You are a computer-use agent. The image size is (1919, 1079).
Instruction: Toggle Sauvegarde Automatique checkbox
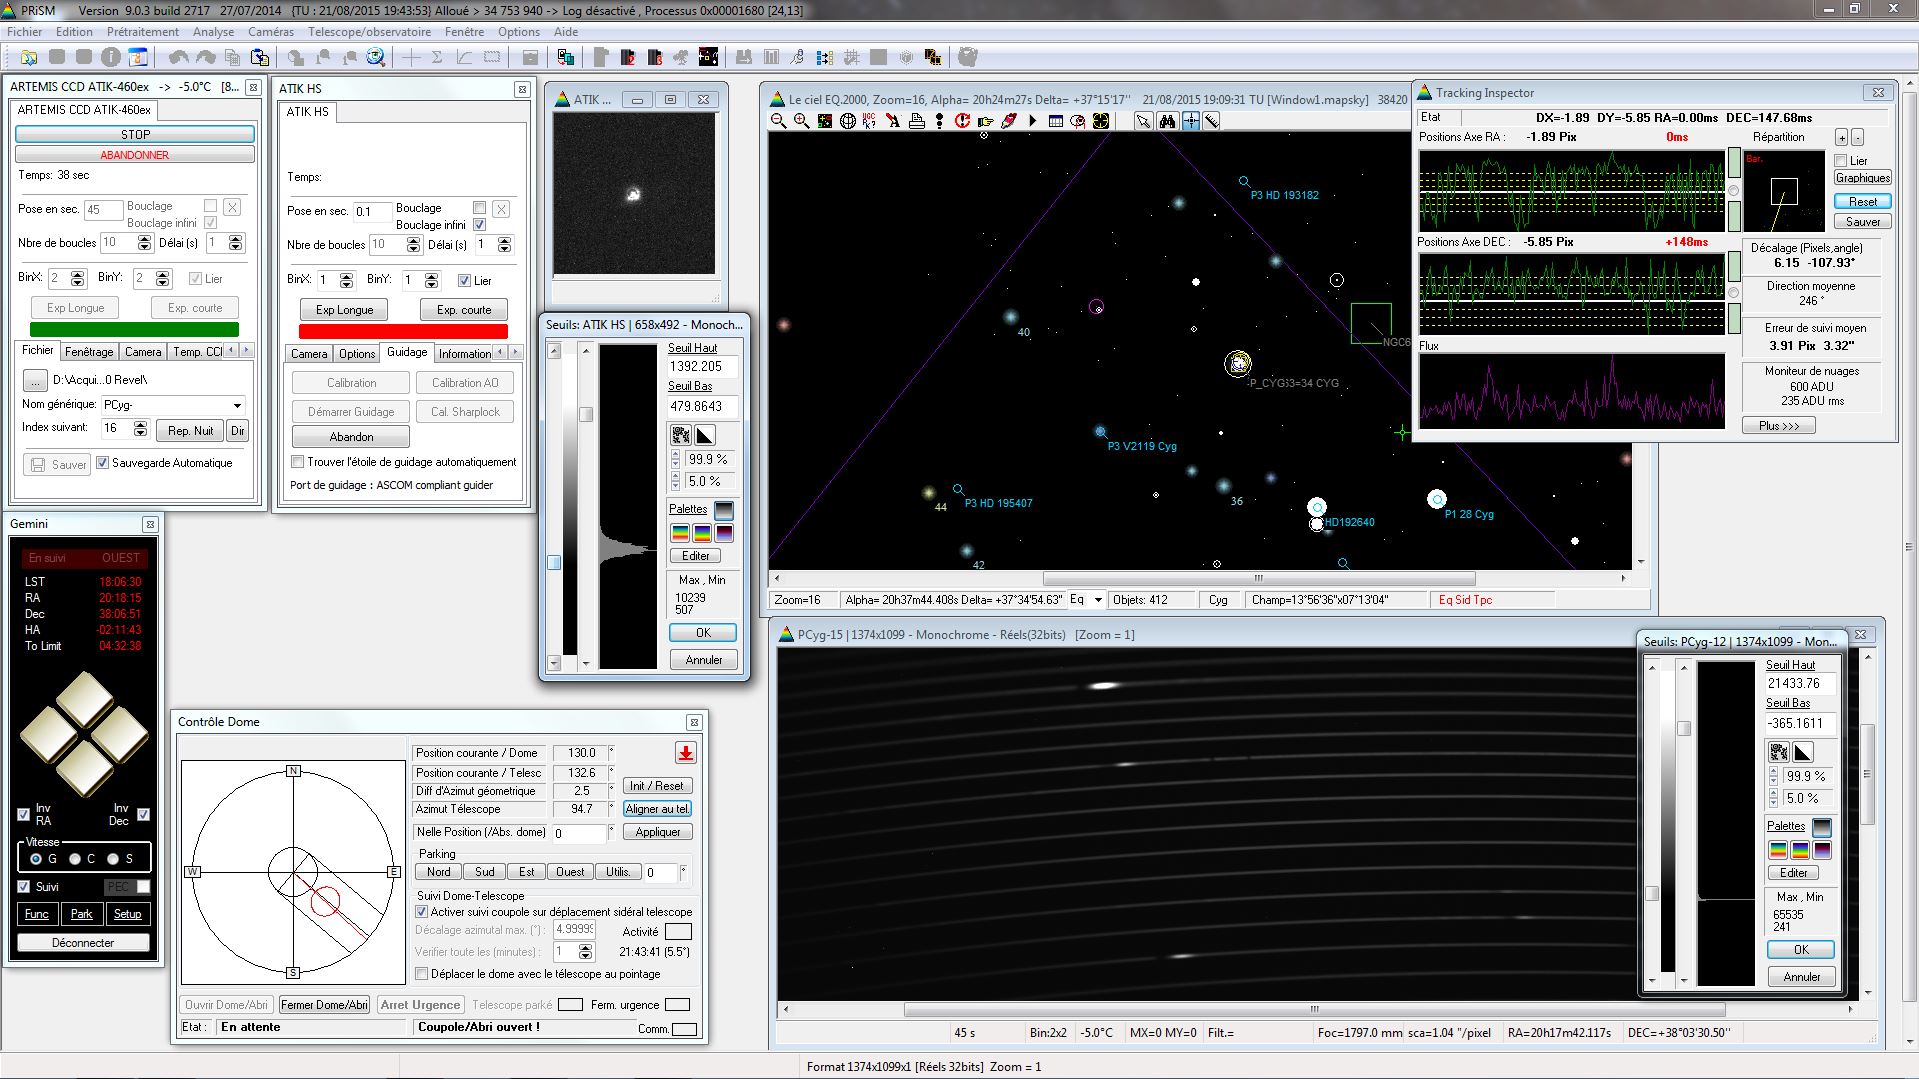[102, 463]
